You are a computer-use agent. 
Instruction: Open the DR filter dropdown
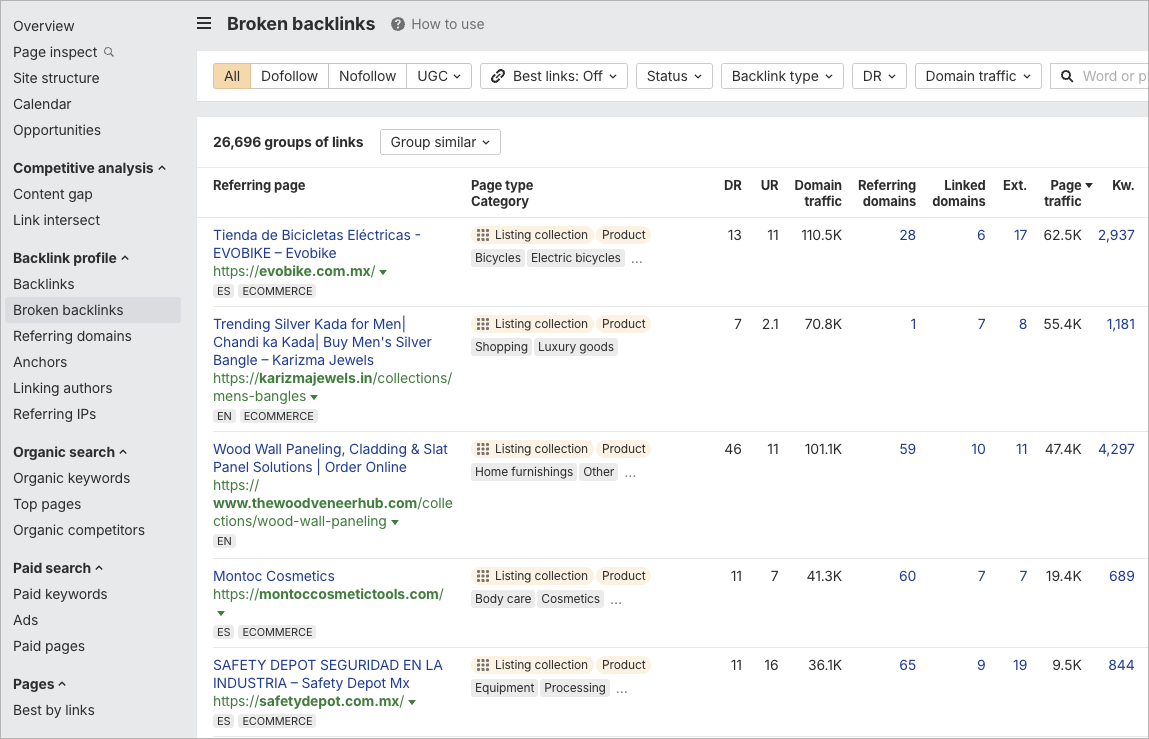click(878, 75)
